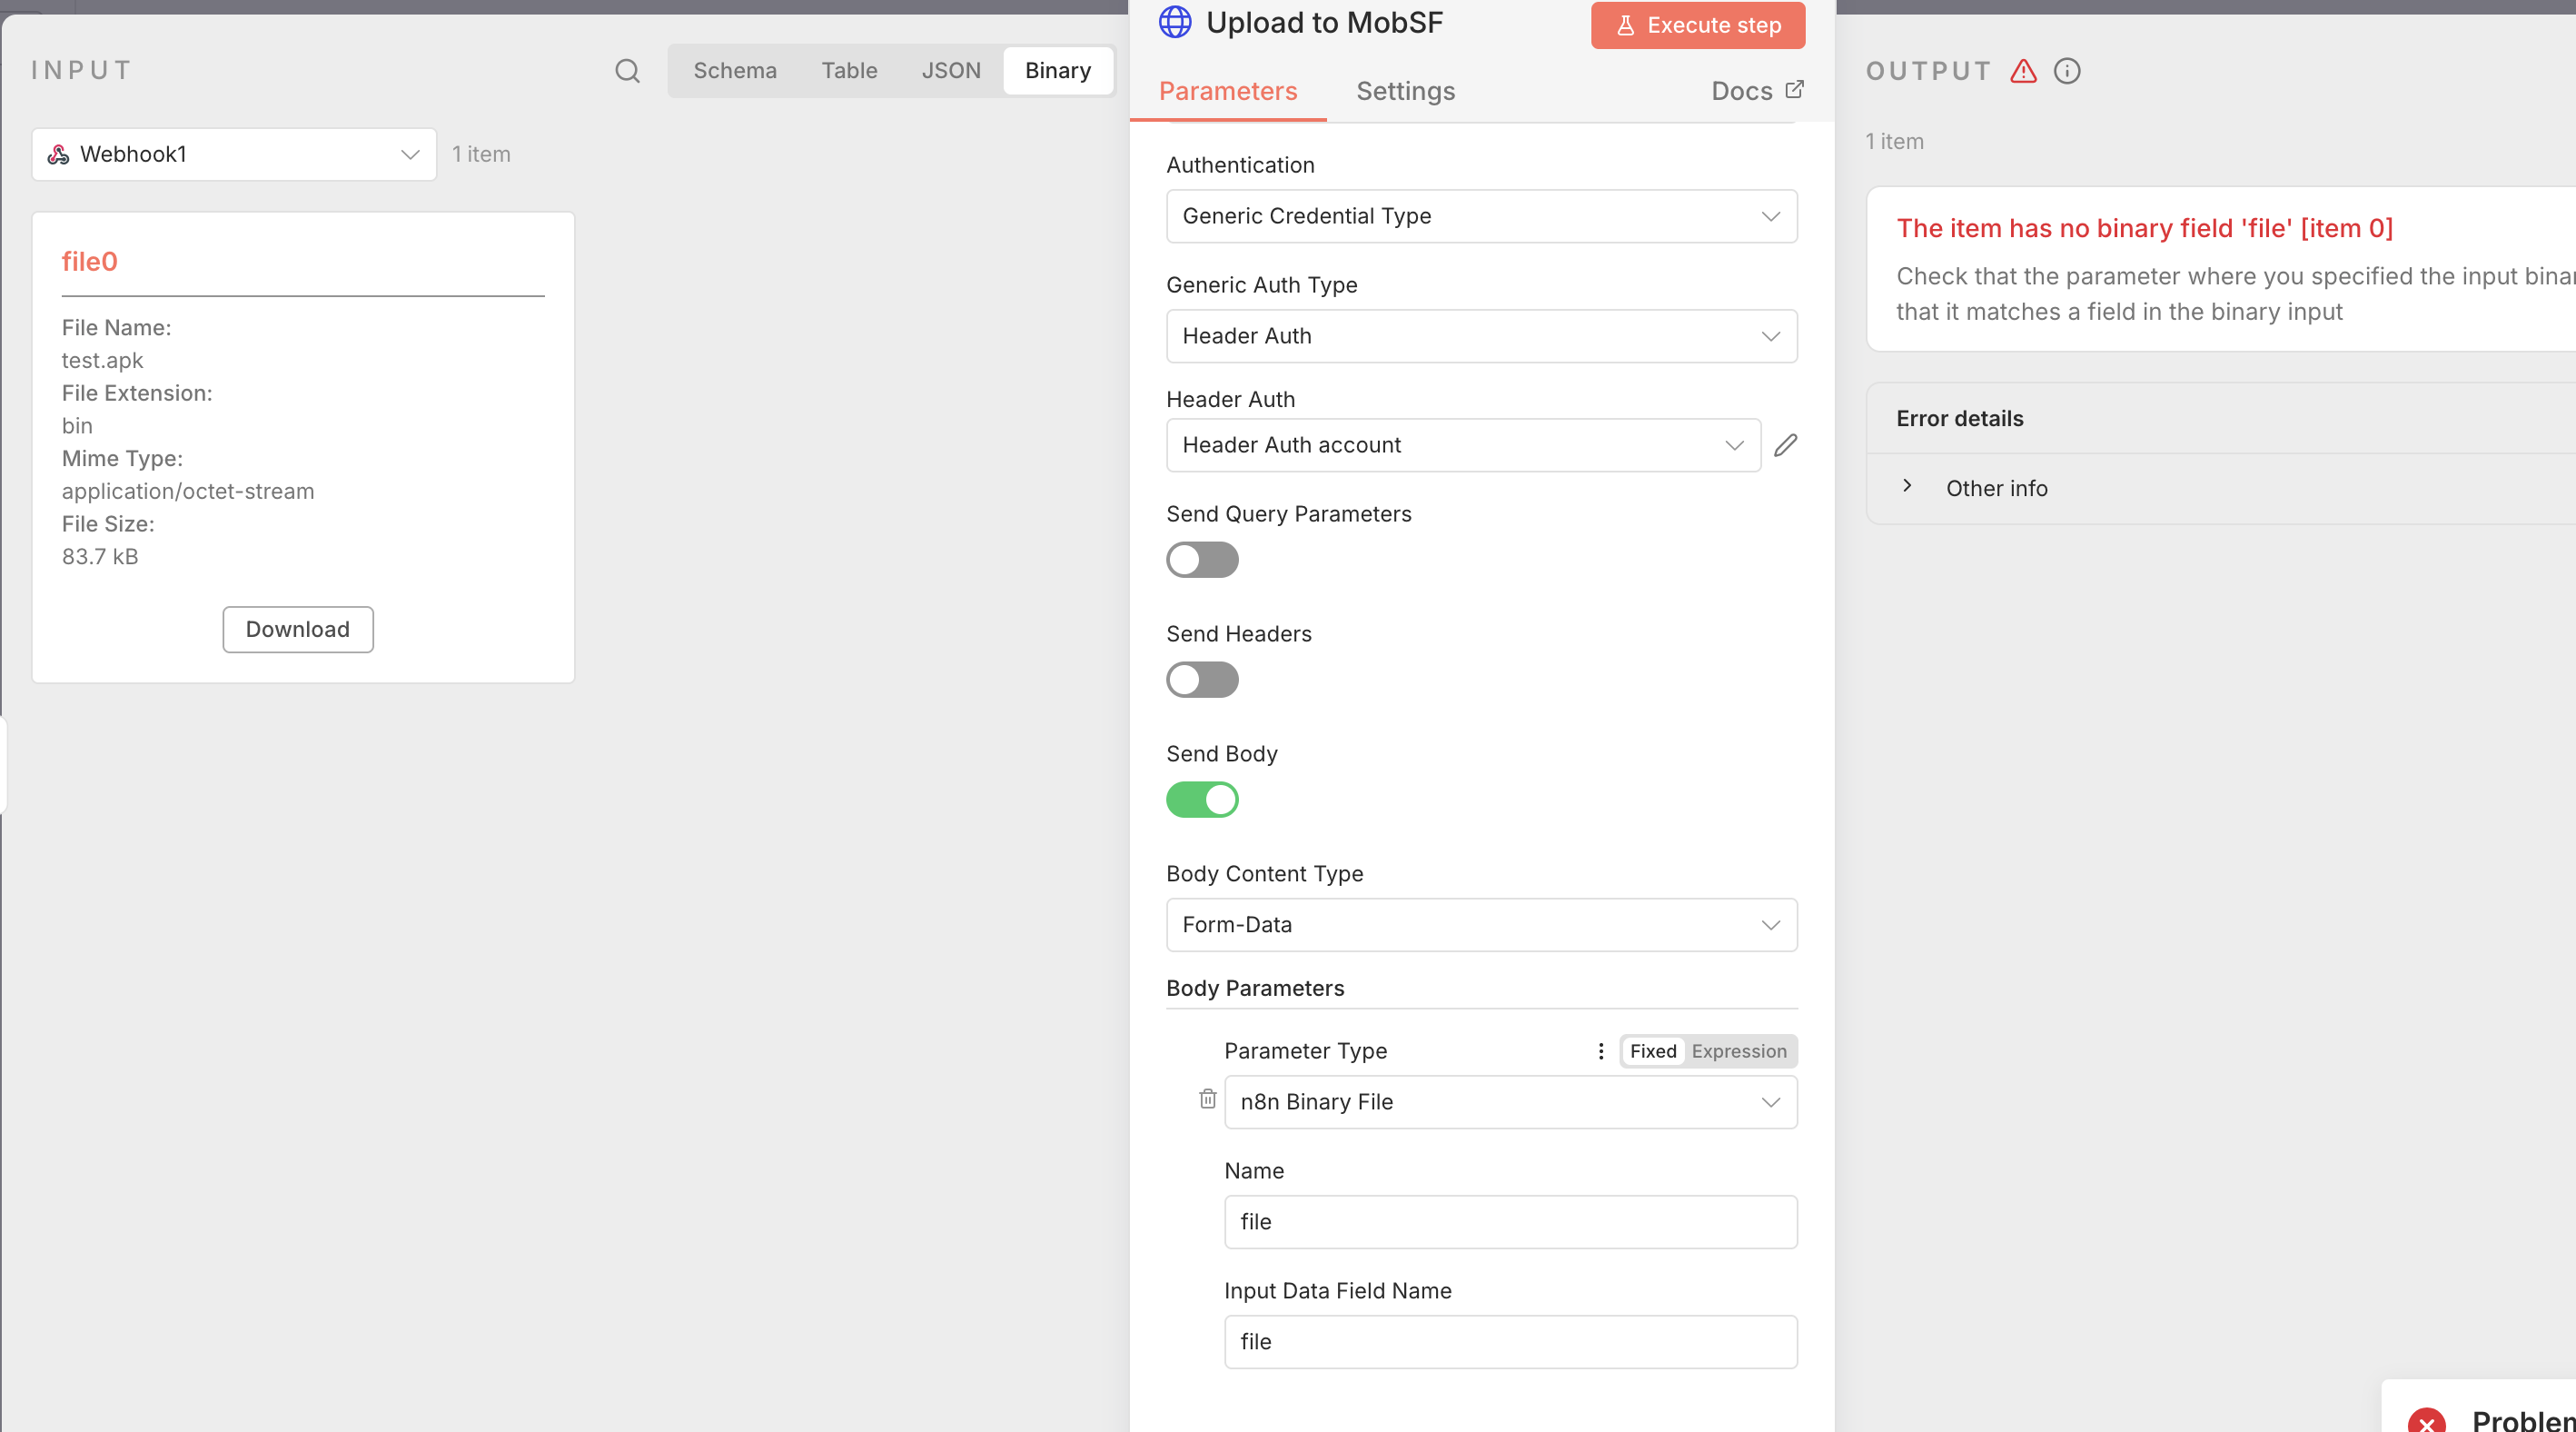Click the trash icon to delete body parameter
The image size is (2576, 1432).
point(1207,1099)
